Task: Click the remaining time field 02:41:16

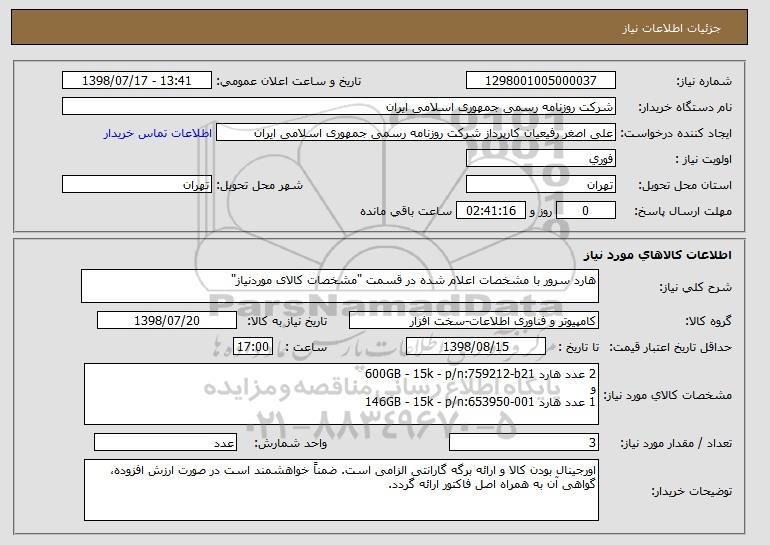Action: [x=491, y=211]
